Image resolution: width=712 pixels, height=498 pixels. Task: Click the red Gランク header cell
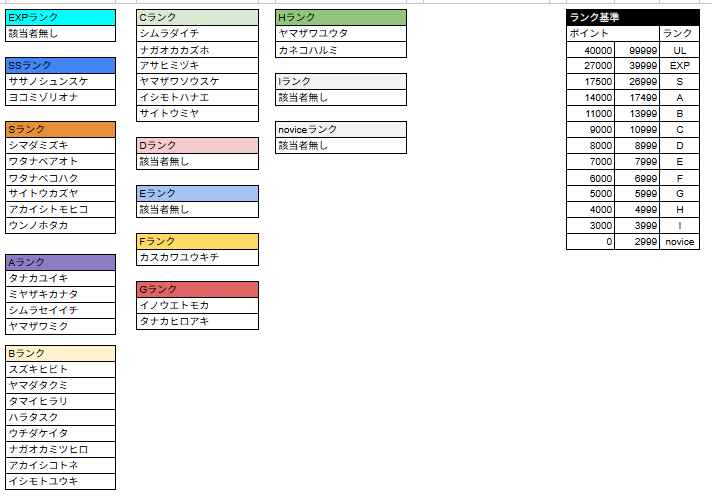[197, 289]
